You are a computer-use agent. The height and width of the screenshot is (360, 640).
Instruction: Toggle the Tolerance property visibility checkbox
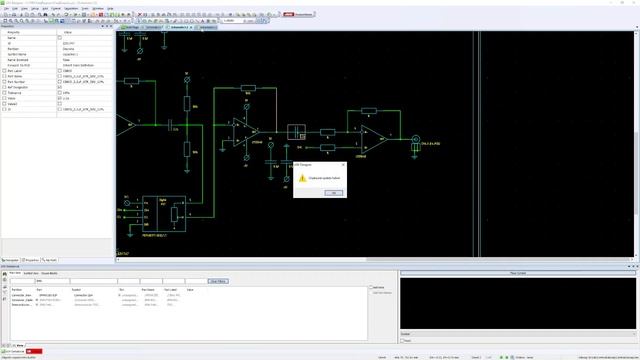coord(4,93)
